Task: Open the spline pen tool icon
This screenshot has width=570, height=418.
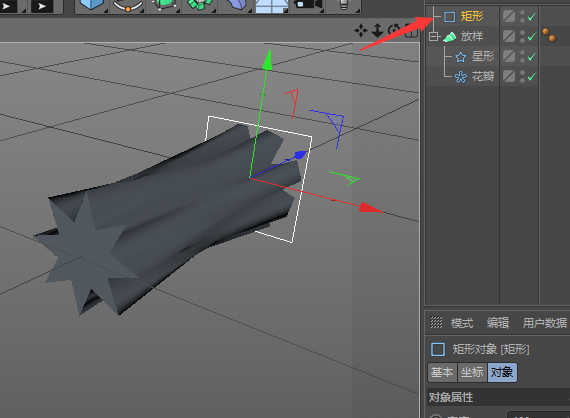Action: [128, 5]
